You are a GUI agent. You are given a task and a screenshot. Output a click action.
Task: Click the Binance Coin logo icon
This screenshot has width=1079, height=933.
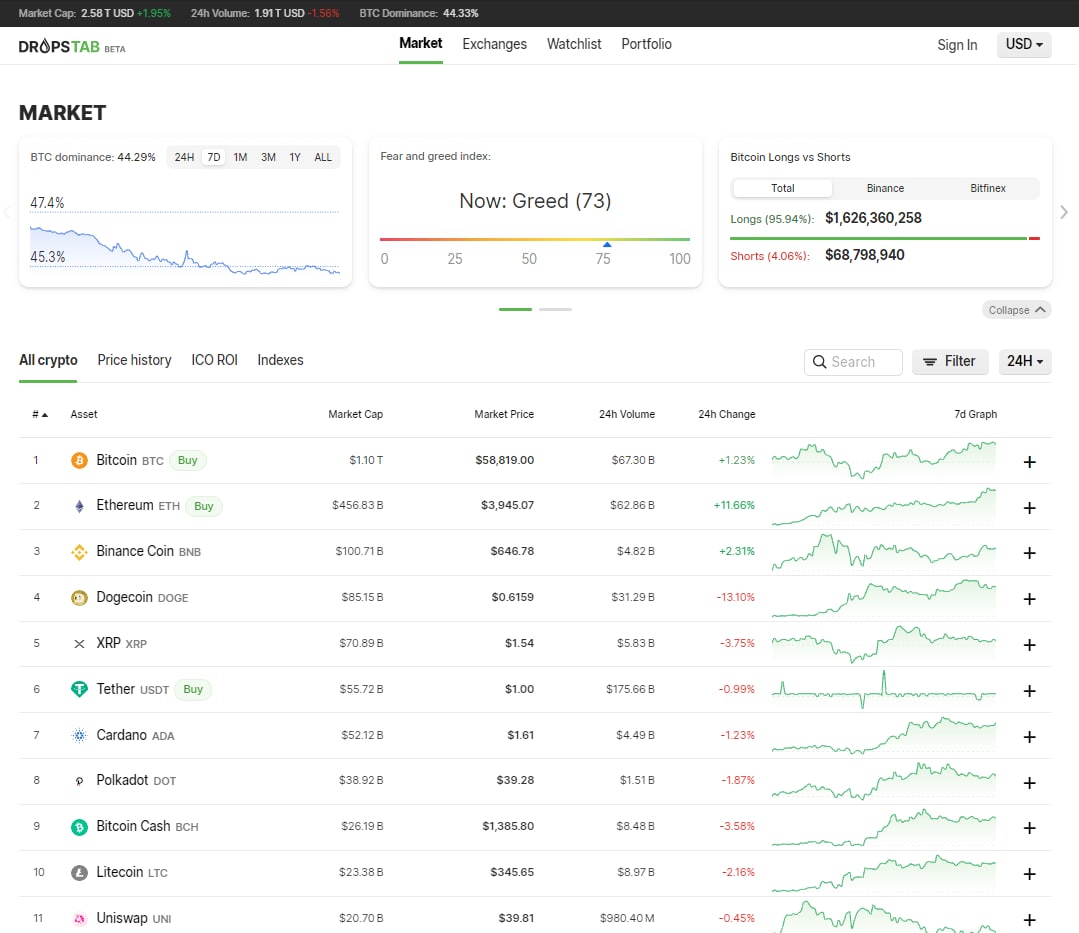pyautogui.click(x=79, y=552)
